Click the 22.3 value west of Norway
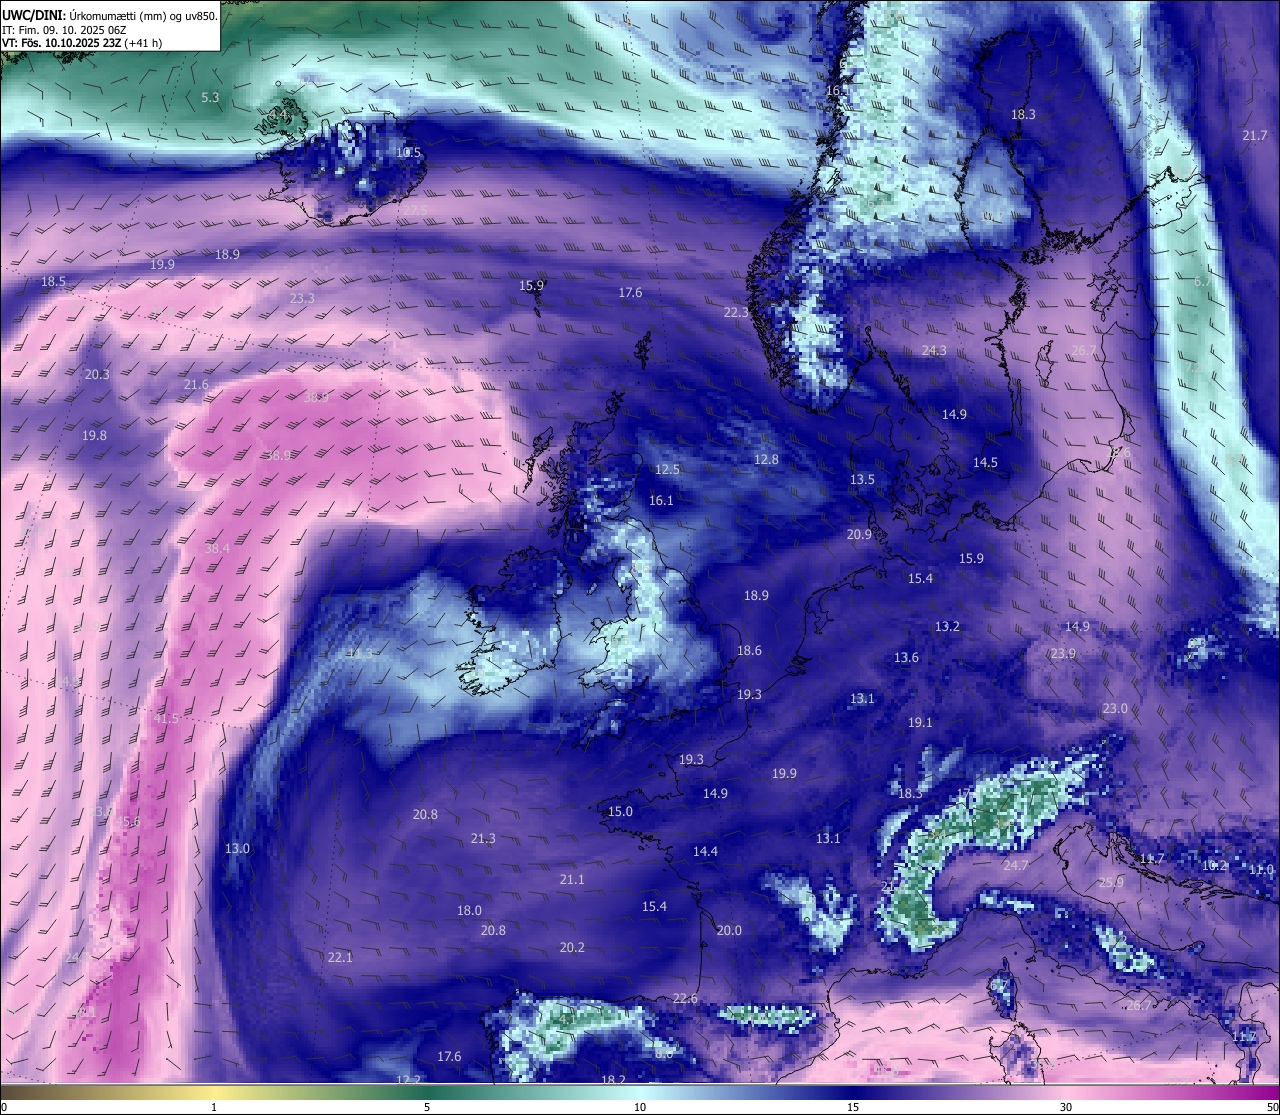Screen dimensions: 1280x1115 coord(736,312)
